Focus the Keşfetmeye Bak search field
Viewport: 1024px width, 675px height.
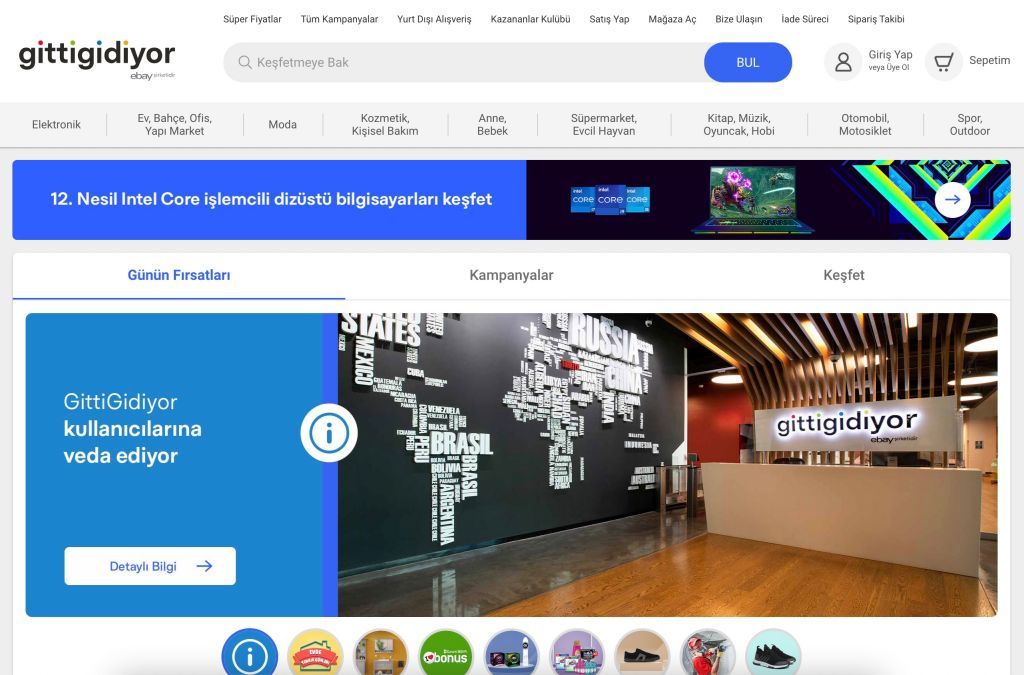point(464,62)
